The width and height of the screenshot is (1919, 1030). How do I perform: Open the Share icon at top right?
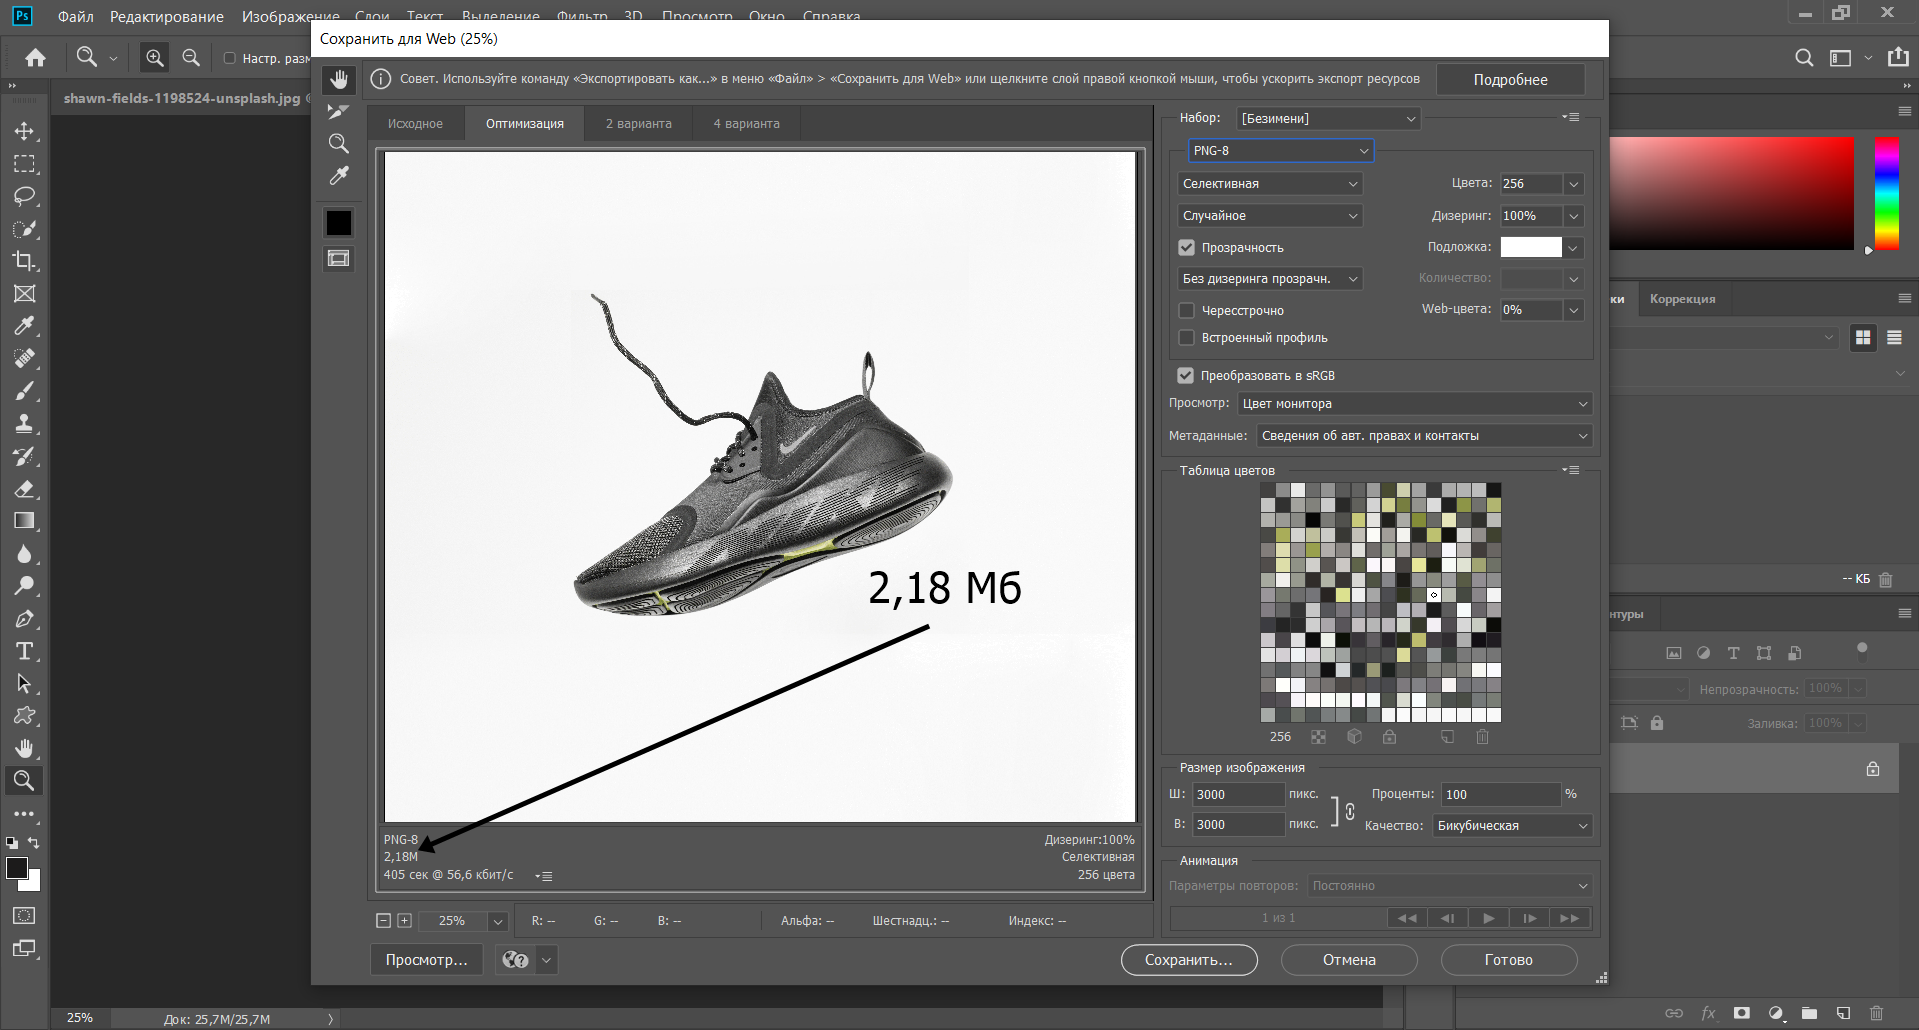tap(1898, 58)
